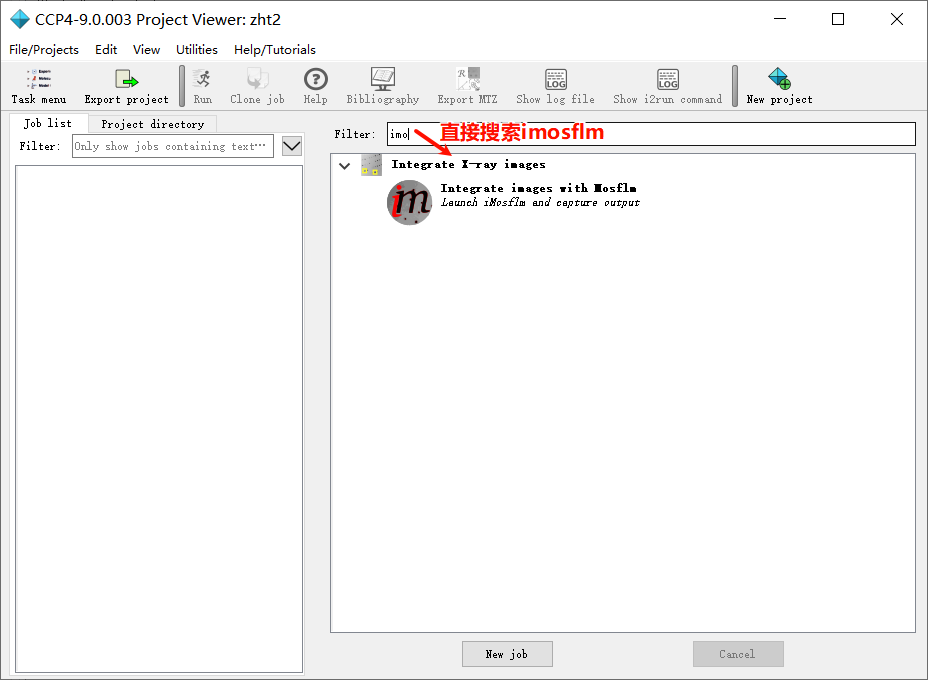Image resolution: width=928 pixels, height=680 pixels.
Task: Click Show i2run command icon
Action: tap(668, 79)
